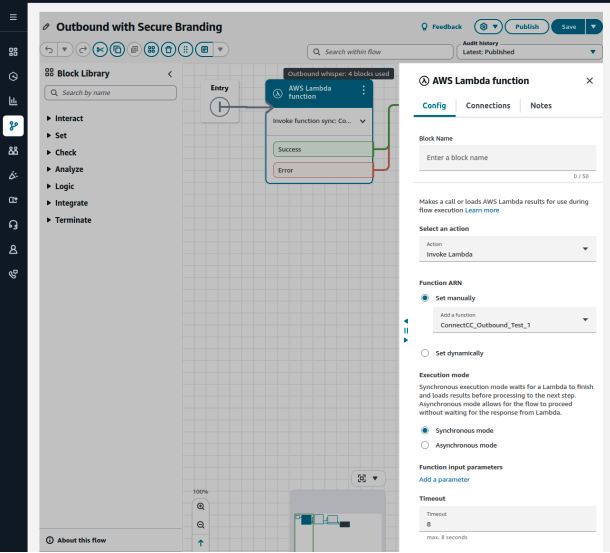Click the panel resize handle arrows
The image size is (610, 553).
pos(406,331)
